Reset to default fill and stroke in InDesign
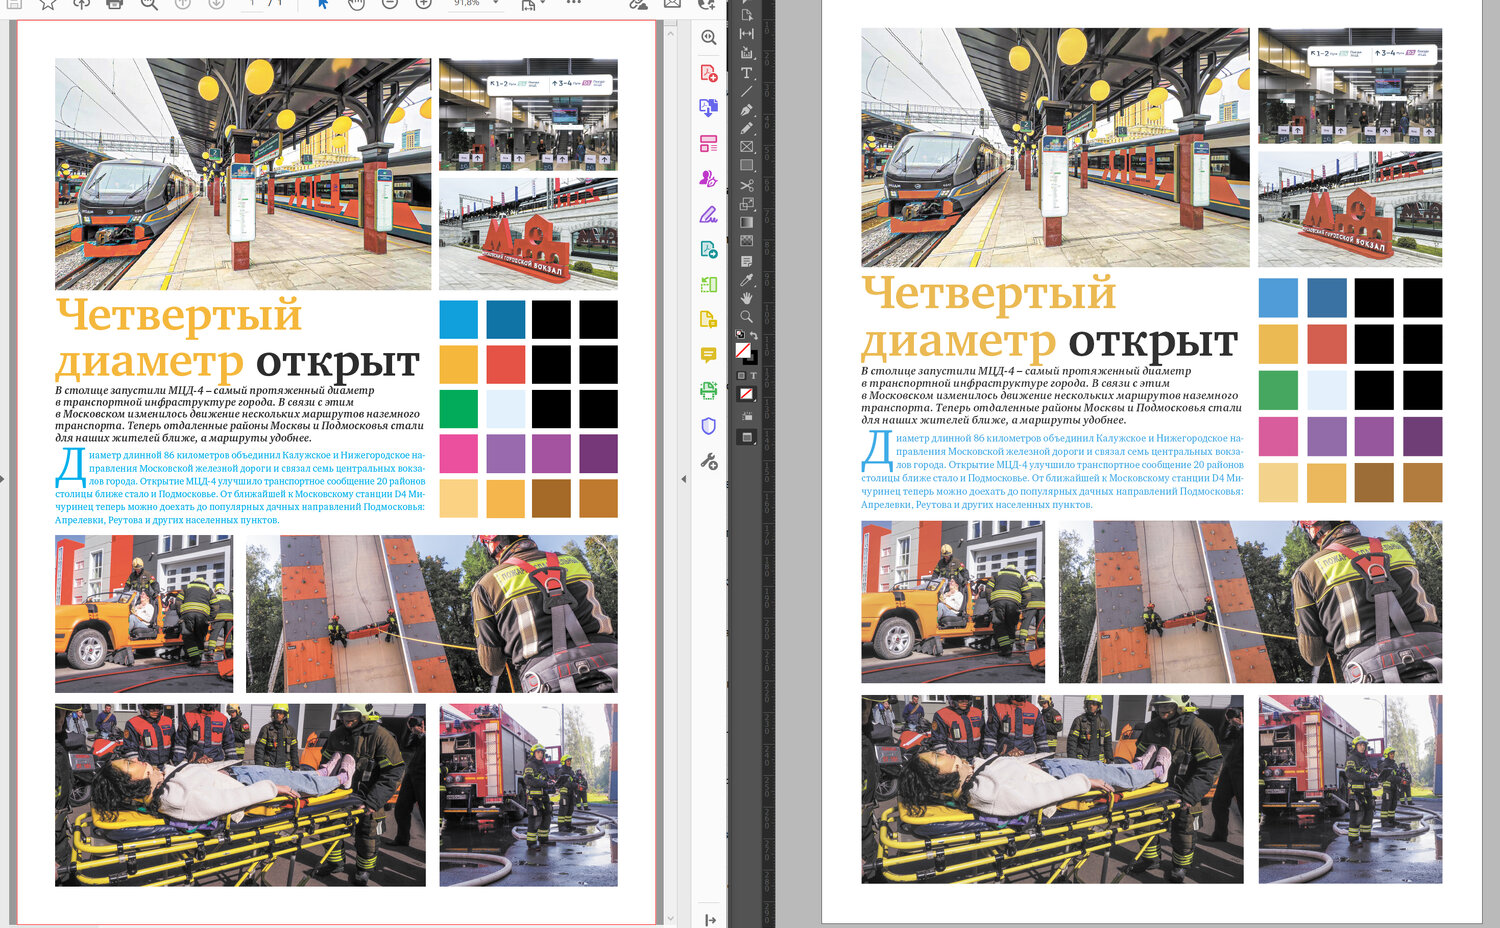 coord(740,335)
